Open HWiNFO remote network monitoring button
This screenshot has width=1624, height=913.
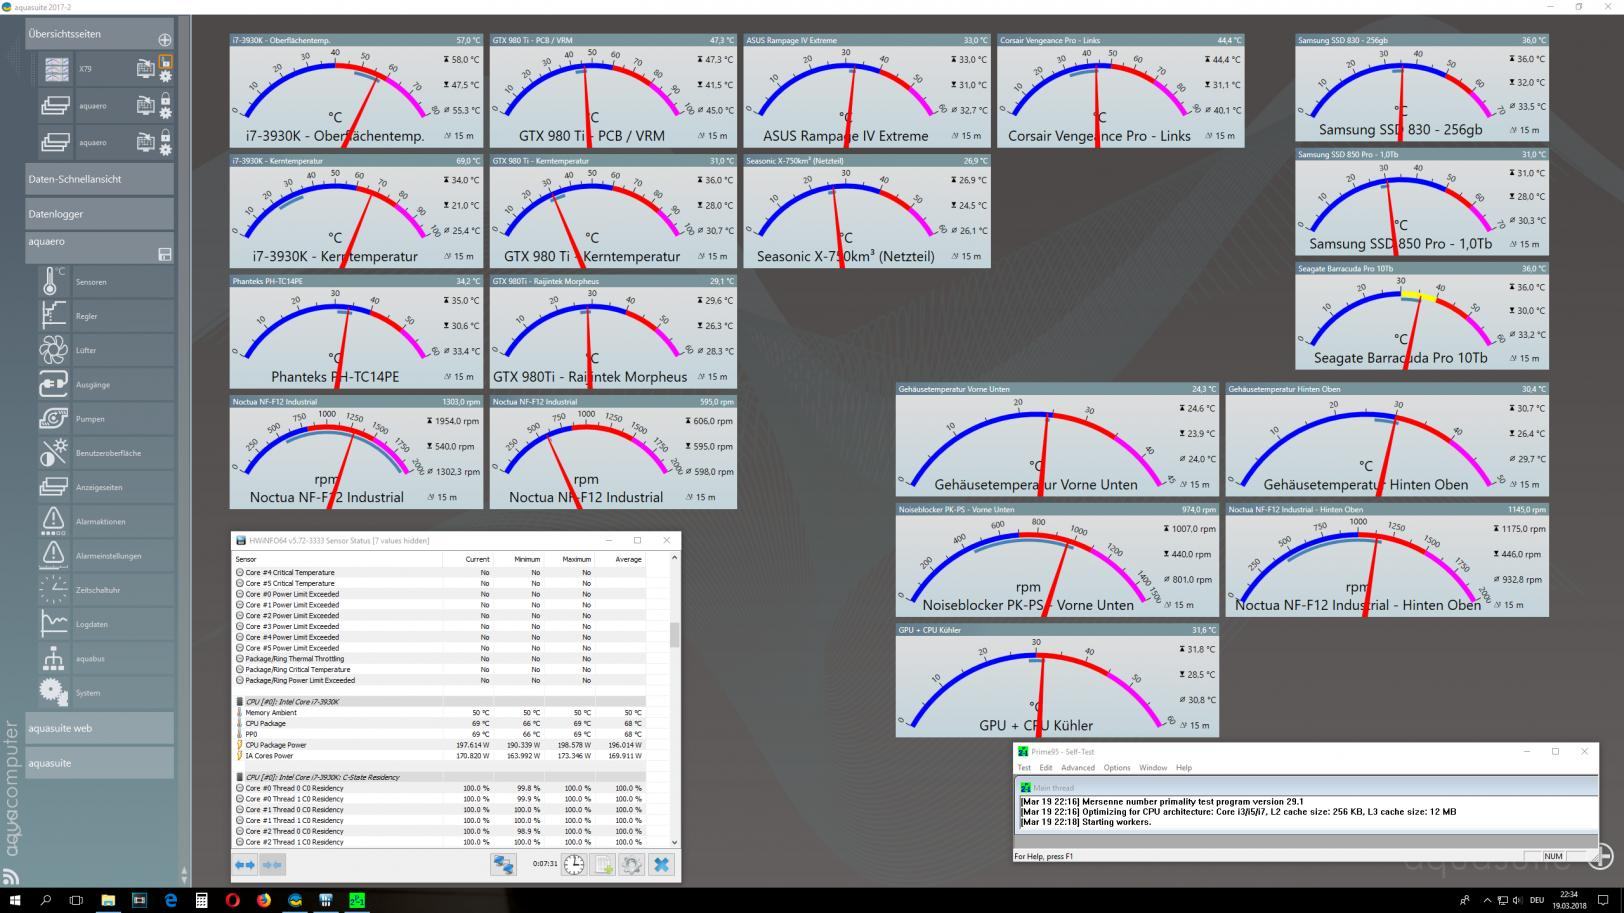(503, 864)
